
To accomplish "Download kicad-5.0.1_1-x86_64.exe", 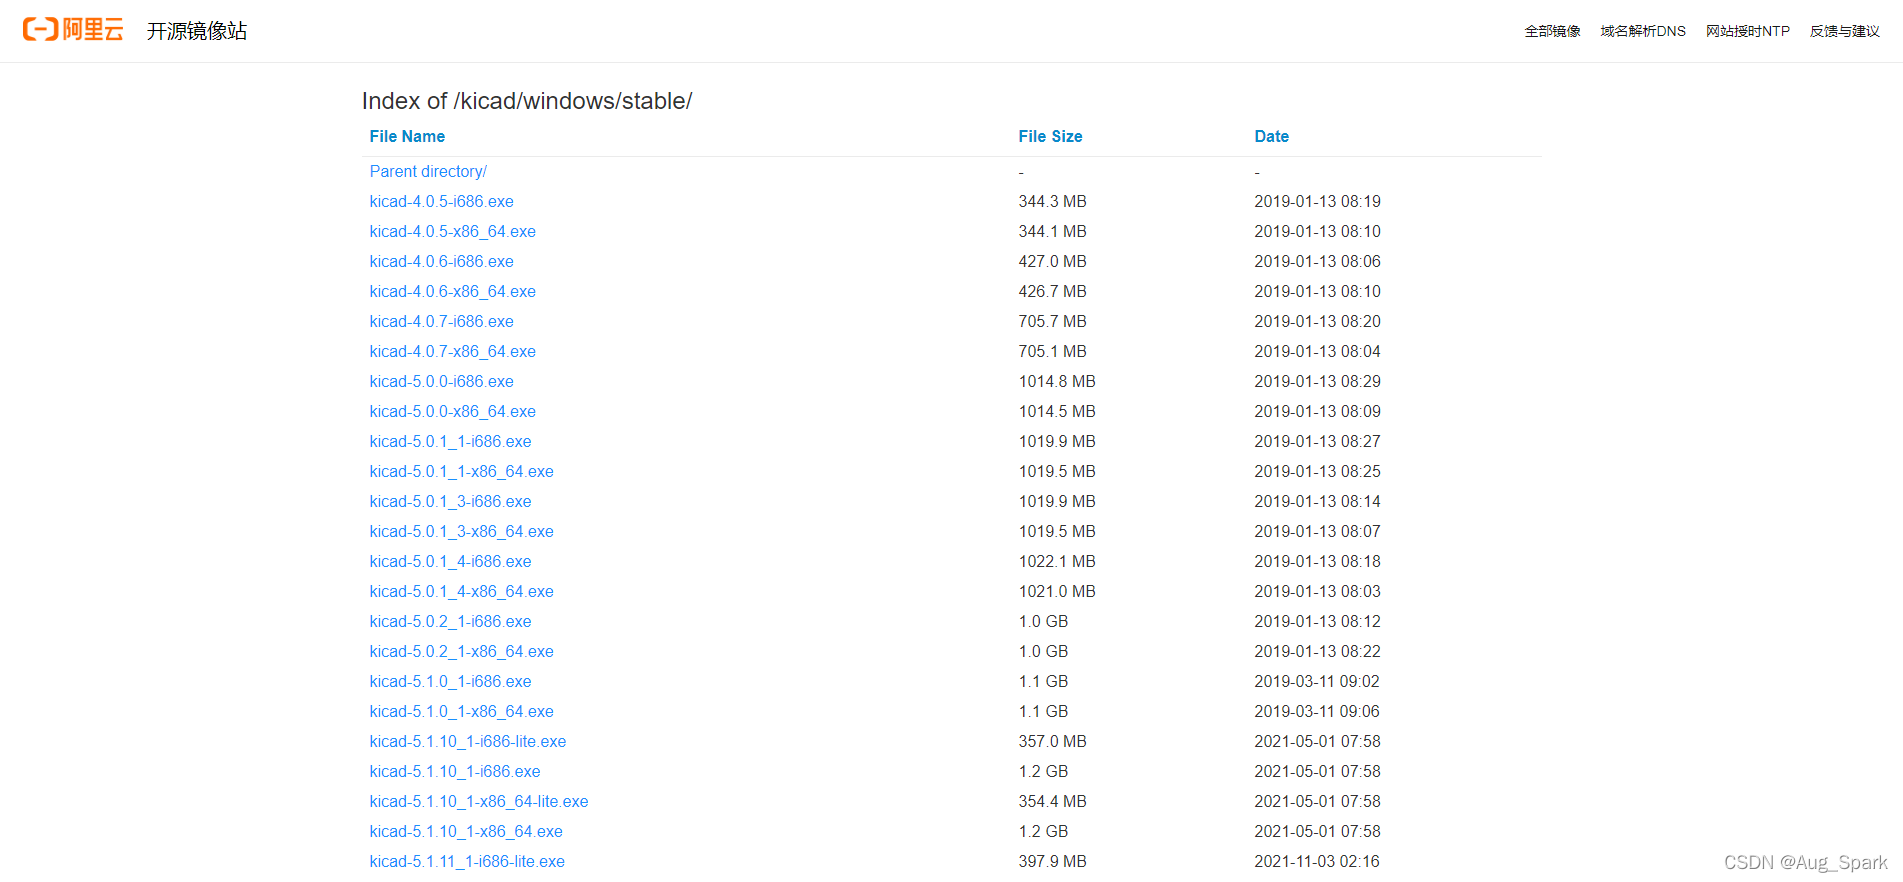I will (x=461, y=471).
